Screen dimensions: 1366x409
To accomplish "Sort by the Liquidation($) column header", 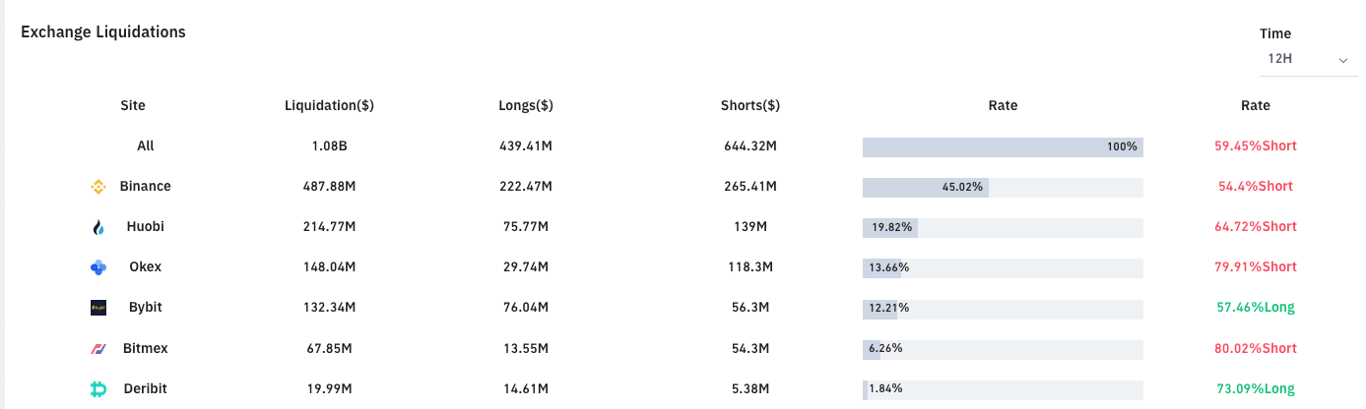I will tap(329, 105).
